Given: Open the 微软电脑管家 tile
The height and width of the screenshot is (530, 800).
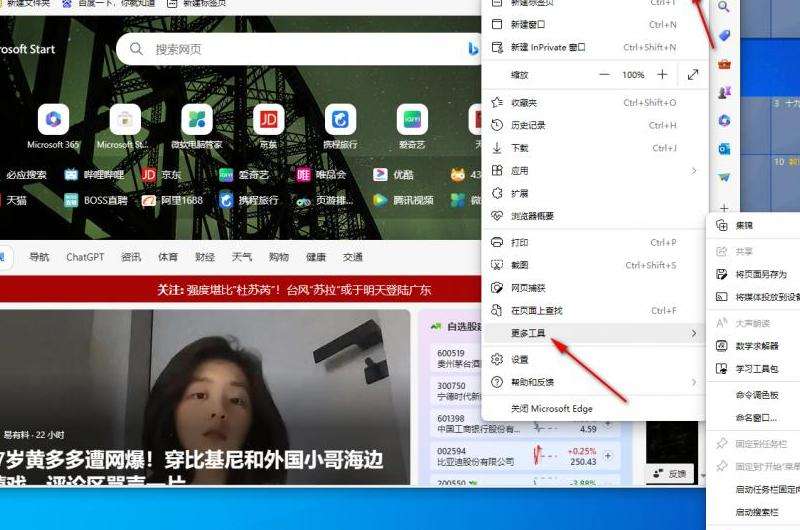Looking at the screenshot, I should tap(196, 127).
